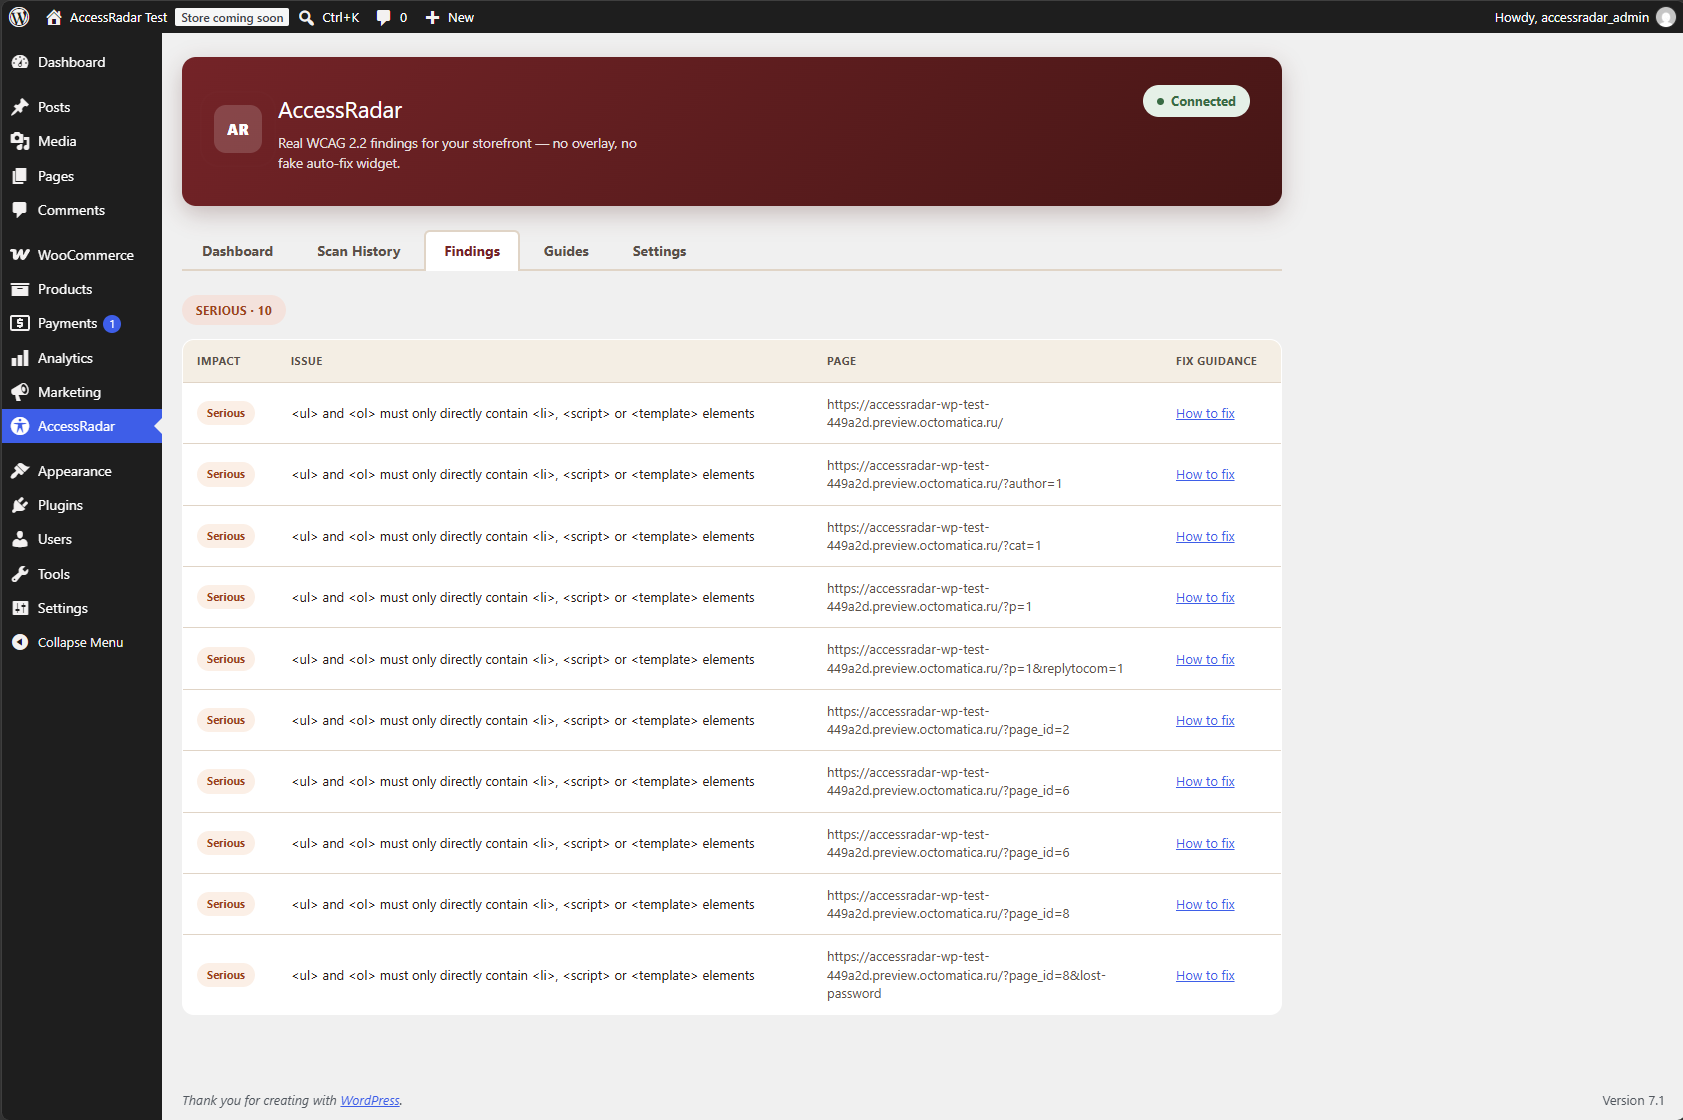Open the plugin Settings tab
Viewport: 1683px width, 1120px height.
coord(659,251)
